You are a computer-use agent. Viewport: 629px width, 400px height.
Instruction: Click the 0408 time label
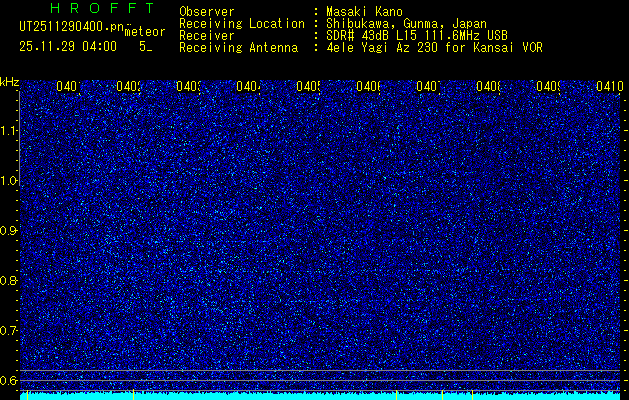pyautogui.click(x=489, y=86)
